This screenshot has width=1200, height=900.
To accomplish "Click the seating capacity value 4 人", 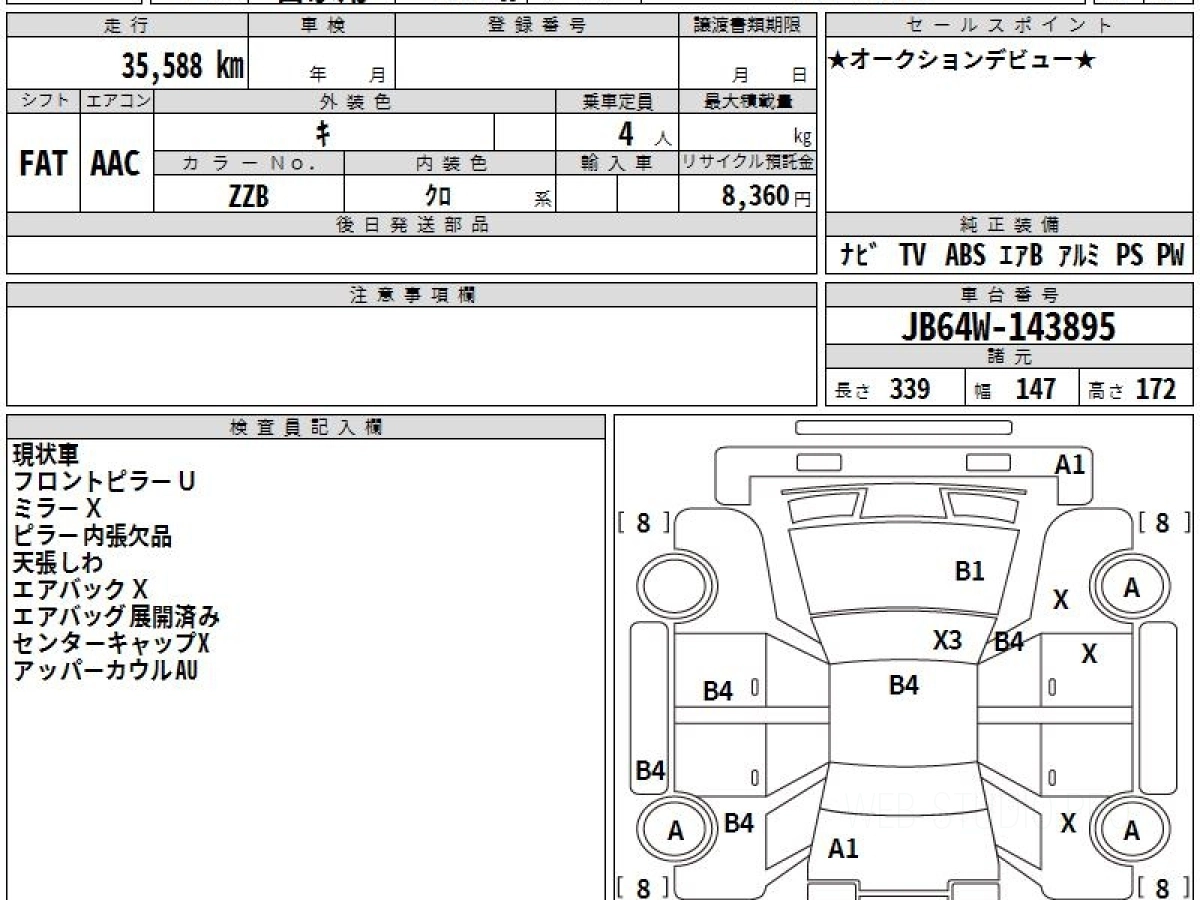I will (x=643, y=134).
